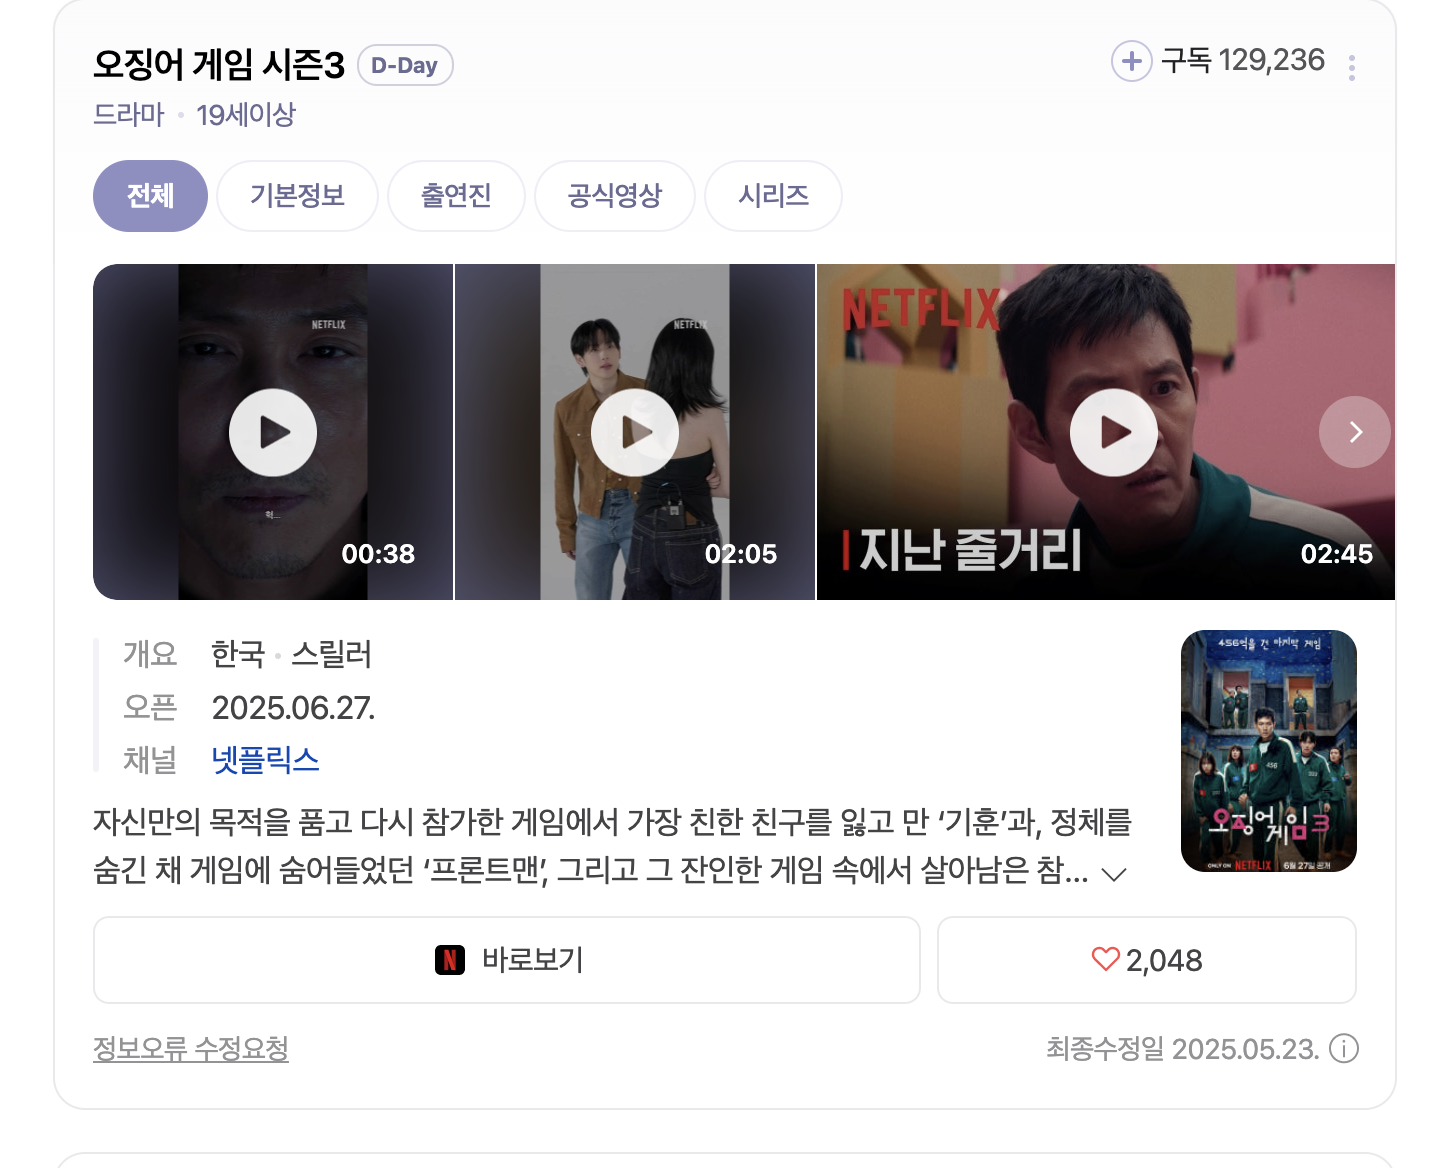Viewport: 1442px width, 1168px height.
Task: Play the 지난 줄거리 02:45 video
Action: click(1106, 432)
